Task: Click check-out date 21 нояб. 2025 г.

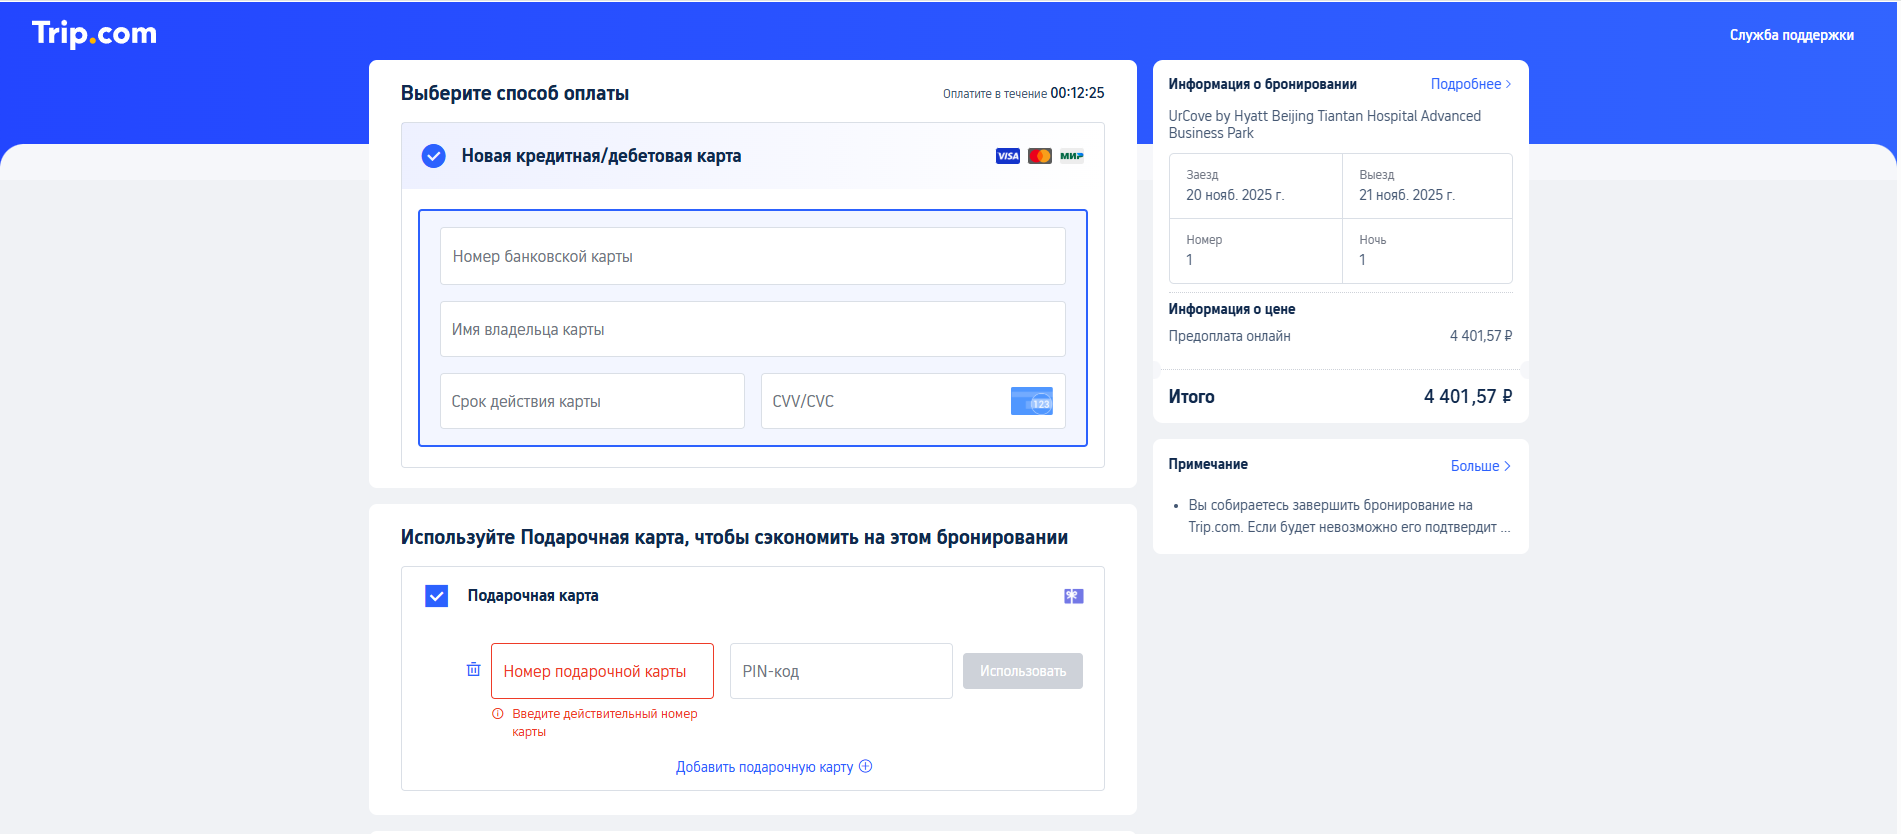Action: [1407, 195]
